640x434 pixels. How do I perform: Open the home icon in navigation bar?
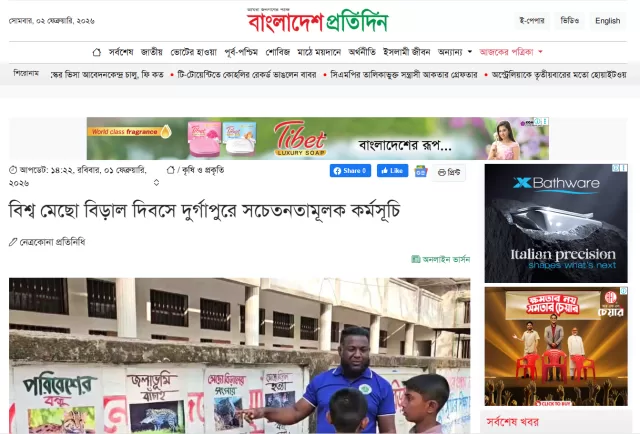(x=97, y=52)
